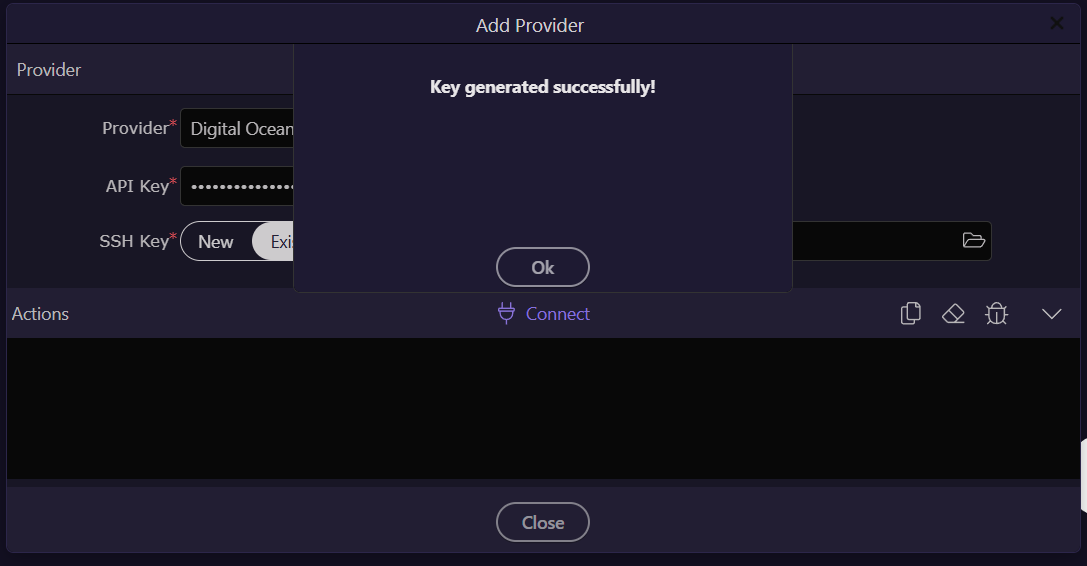Click the Actions panel label
The image size is (1087, 566).
tap(40, 314)
